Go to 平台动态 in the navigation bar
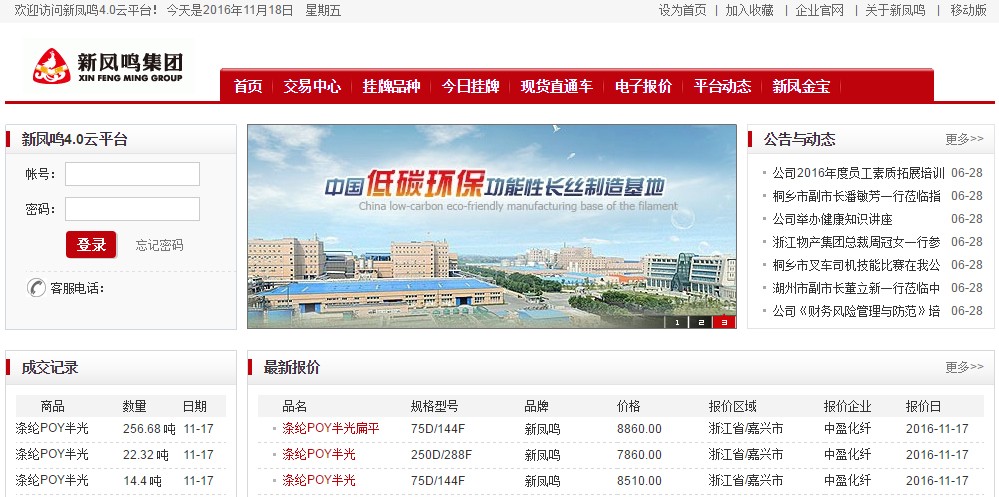The height and width of the screenshot is (497, 999). click(722, 87)
